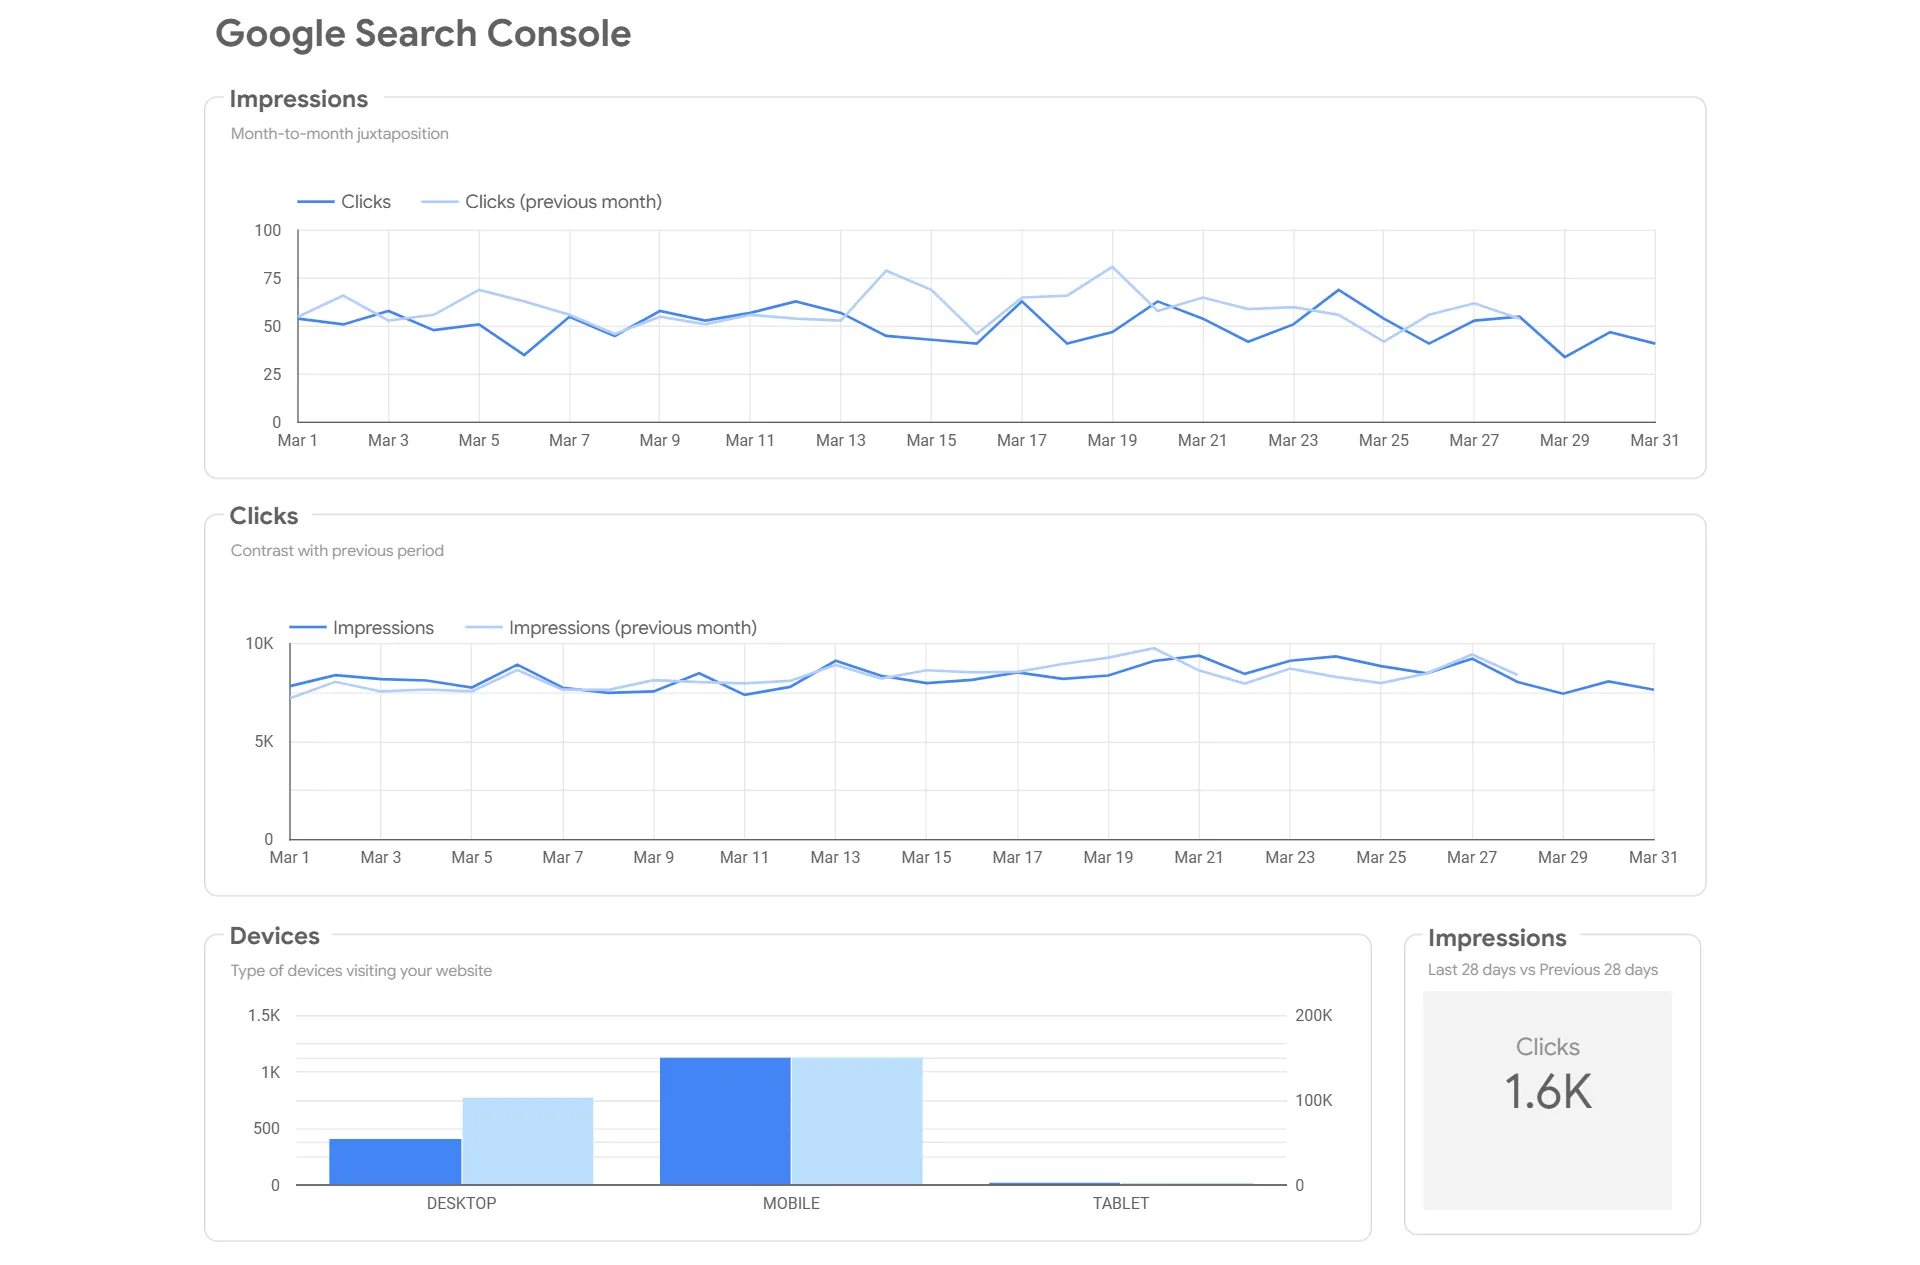
Task: Click the Mar 15 date label on the Impressions chart
Action: tap(931, 440)
